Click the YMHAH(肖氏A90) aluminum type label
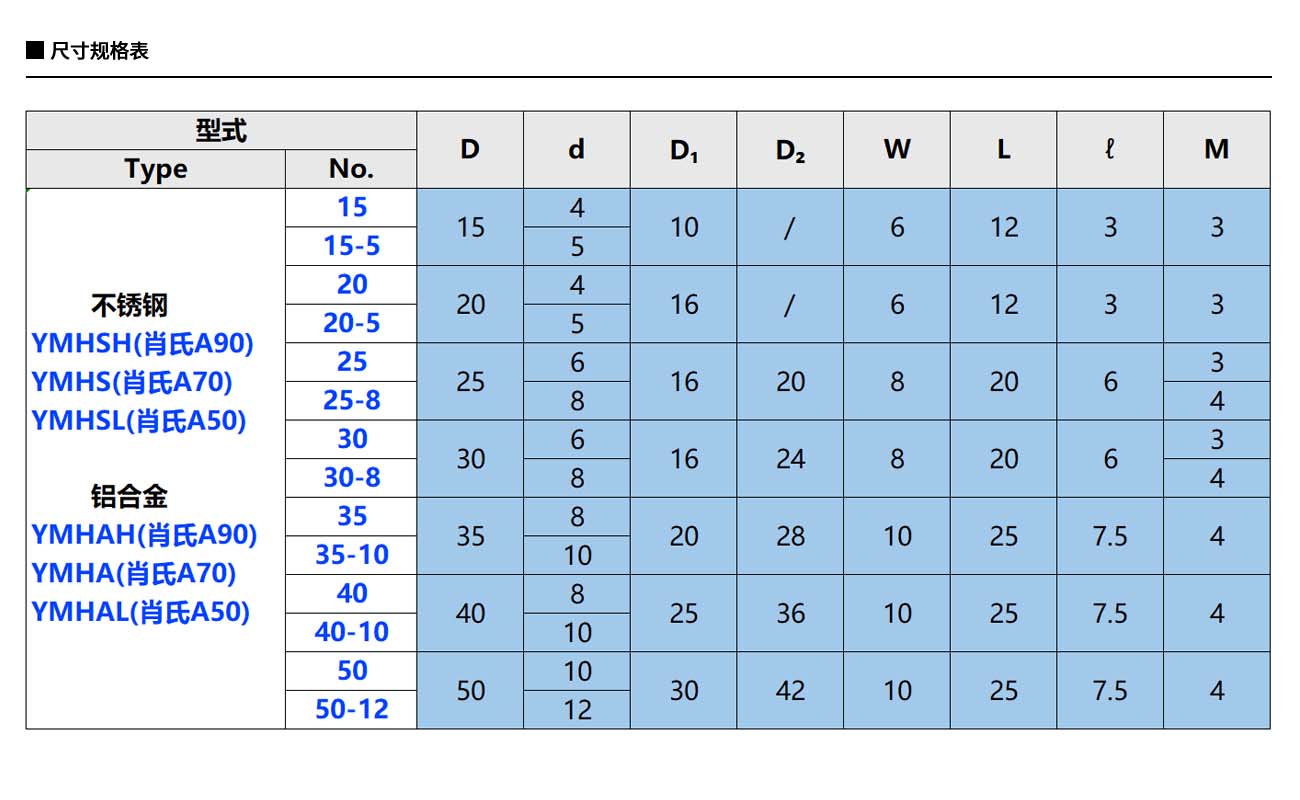The image size is (1300, 800). (144, 535)
